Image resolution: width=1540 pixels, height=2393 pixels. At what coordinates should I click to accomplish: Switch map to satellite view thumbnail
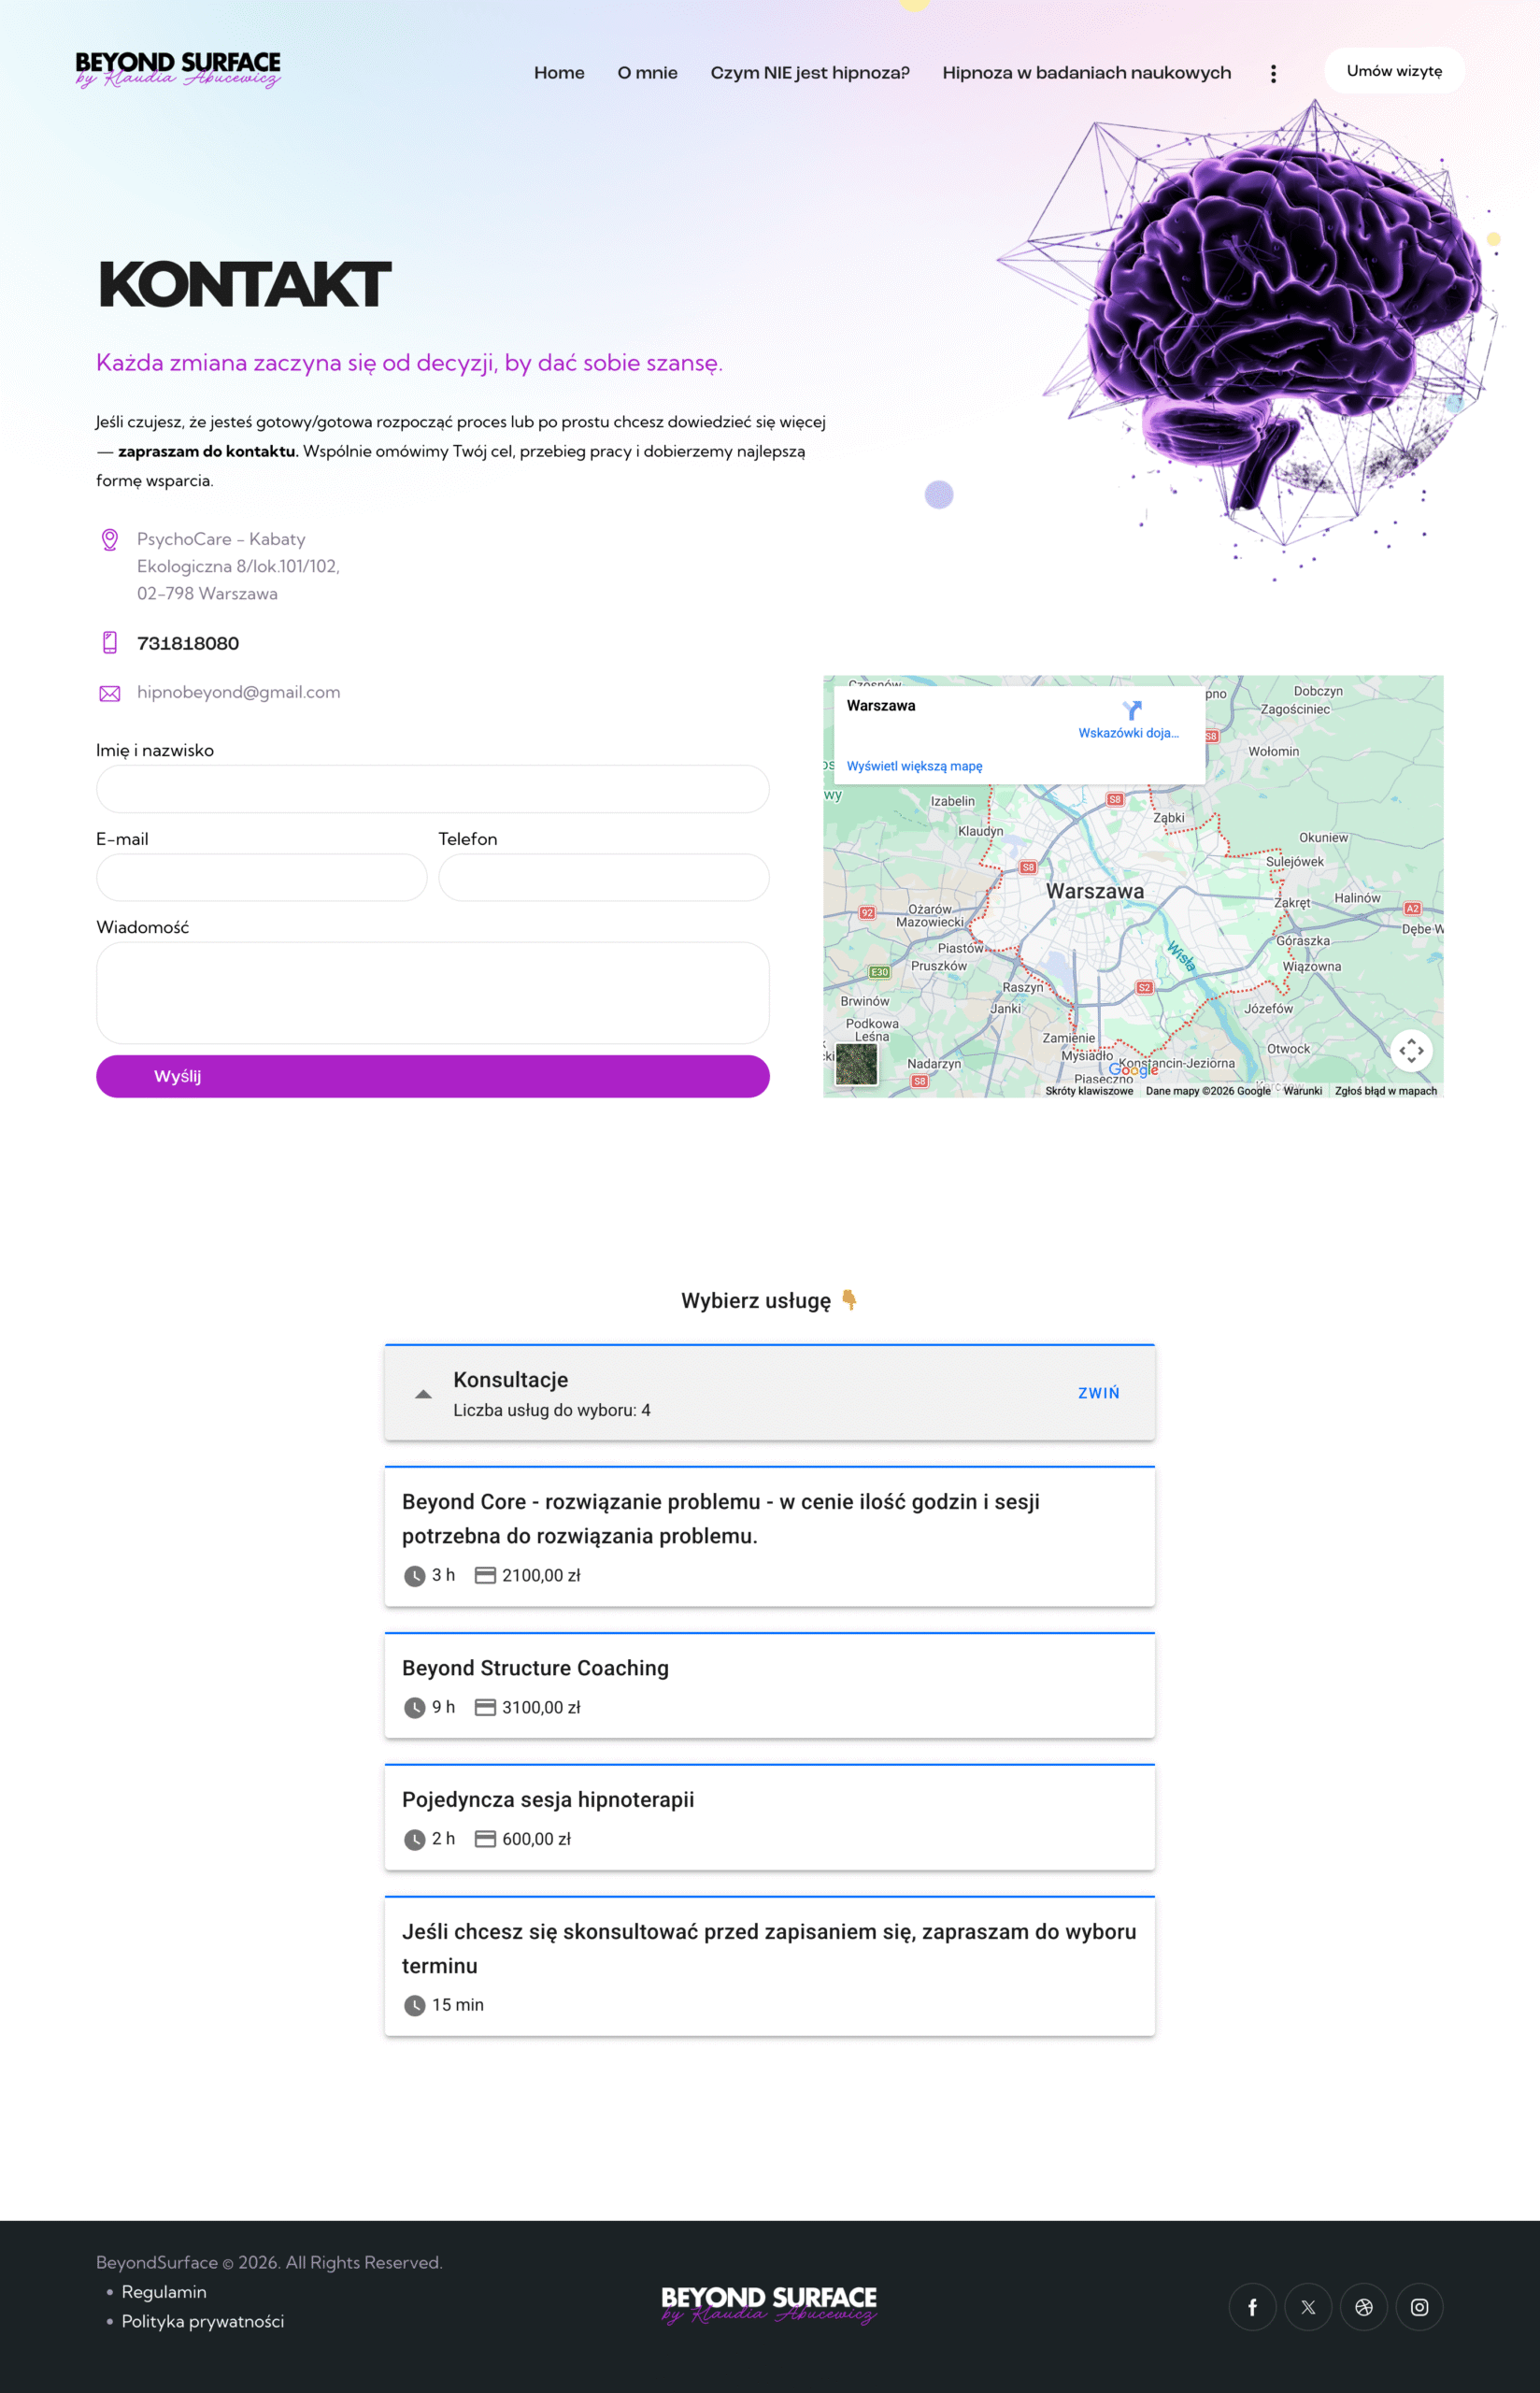click(x=856, y=1064)
